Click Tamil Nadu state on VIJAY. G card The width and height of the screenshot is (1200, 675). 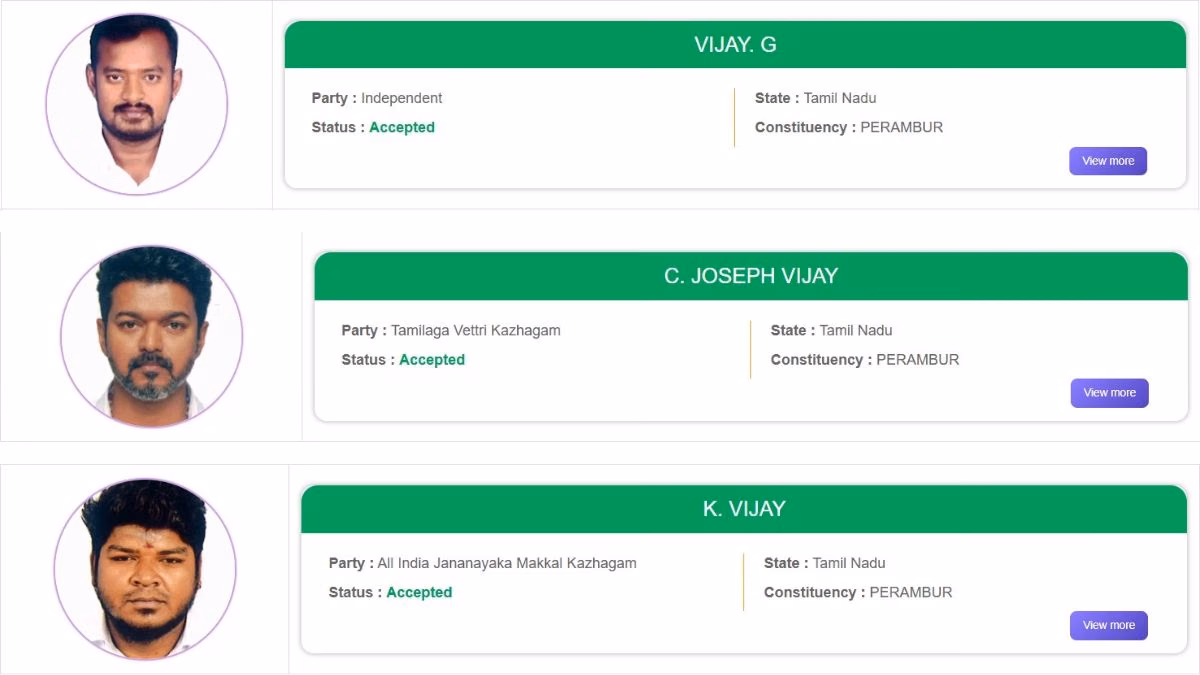coord(840,98)
